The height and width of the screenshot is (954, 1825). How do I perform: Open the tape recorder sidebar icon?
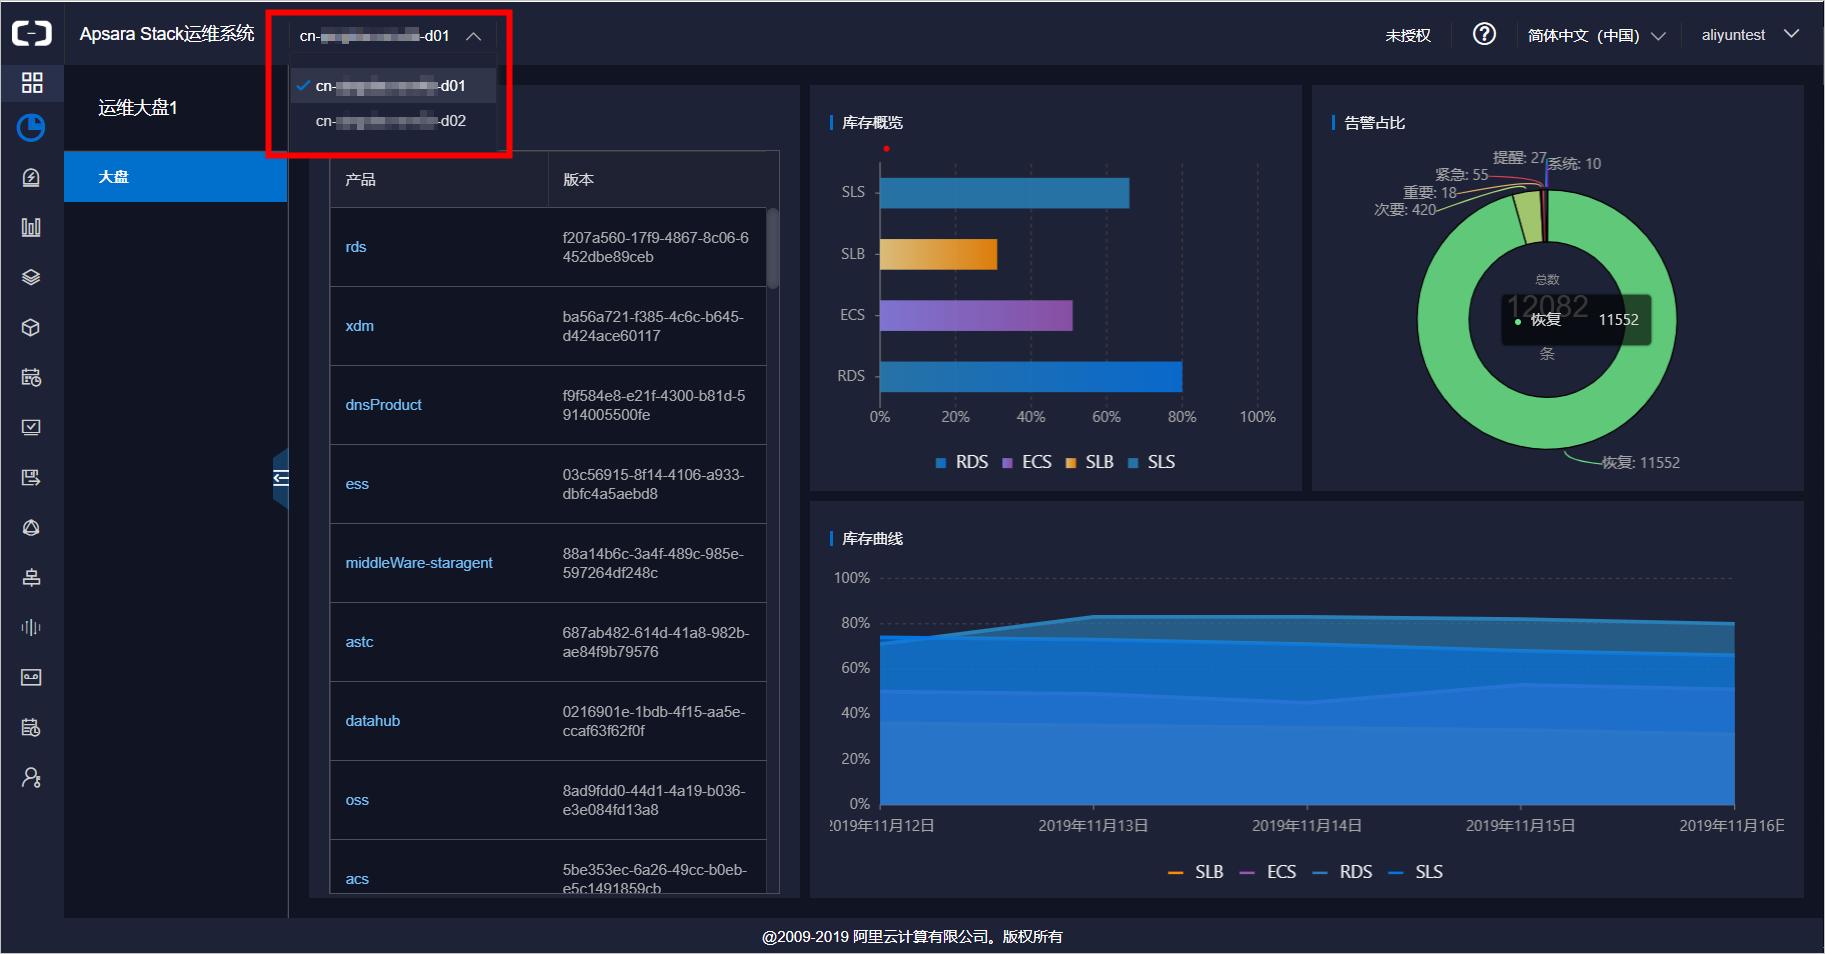tap(31, 677)
